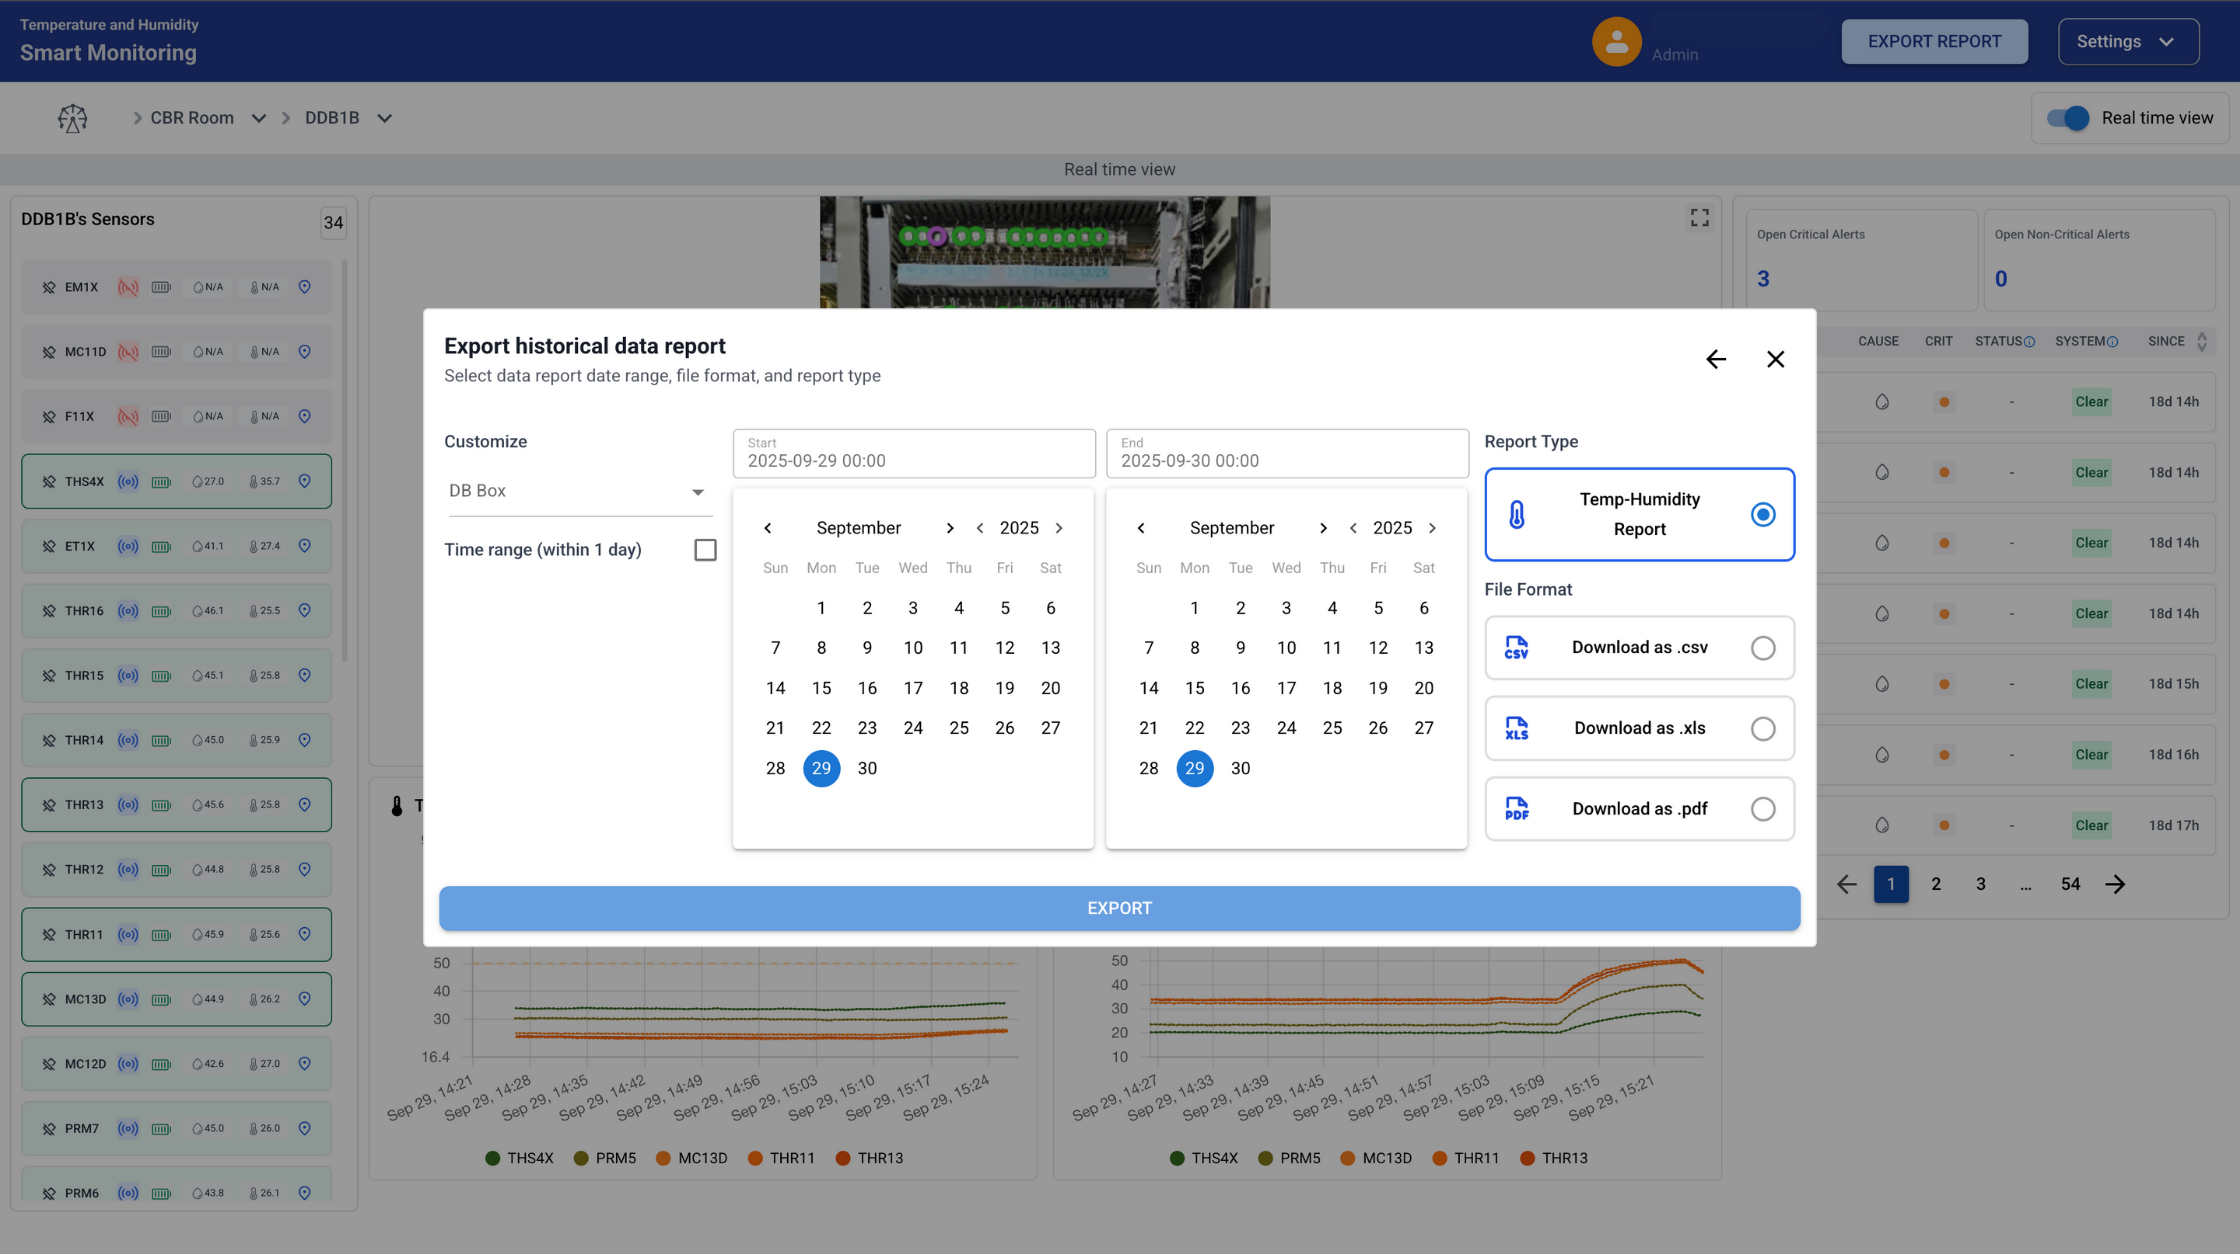This screenshot has height=1260, width=2240.
Task: Open the Settings dropdown menu
Action: [x=2128, y=42]
